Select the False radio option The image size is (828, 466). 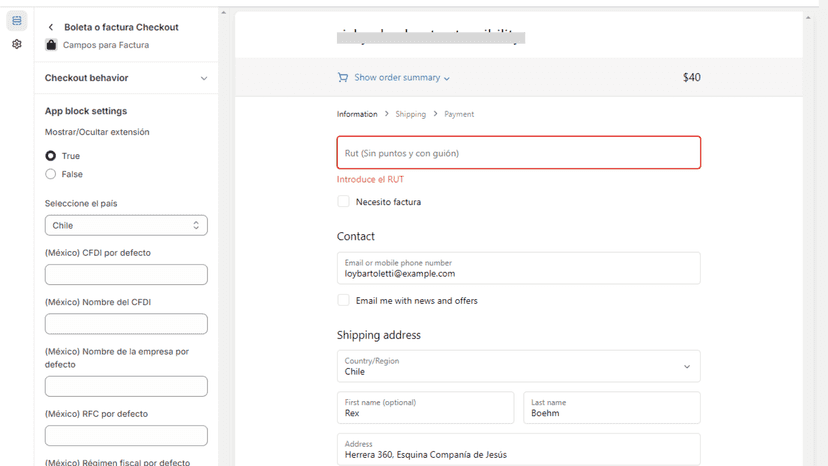[x=50, y=174]
